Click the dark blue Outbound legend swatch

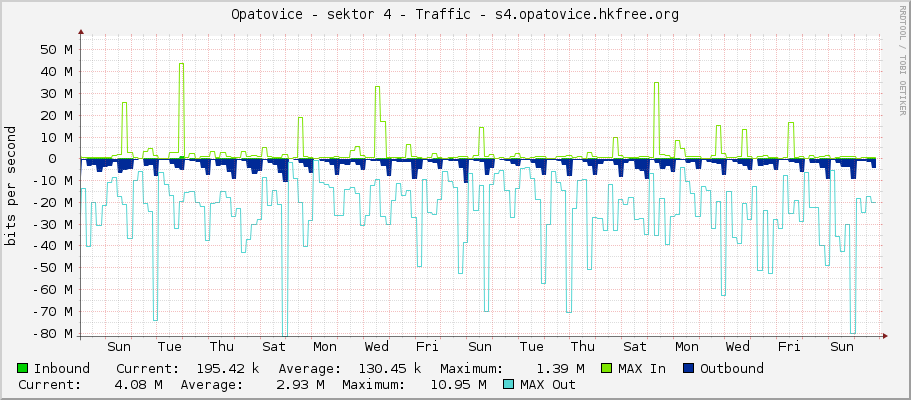pyautogui.click(x=688, y=369)
